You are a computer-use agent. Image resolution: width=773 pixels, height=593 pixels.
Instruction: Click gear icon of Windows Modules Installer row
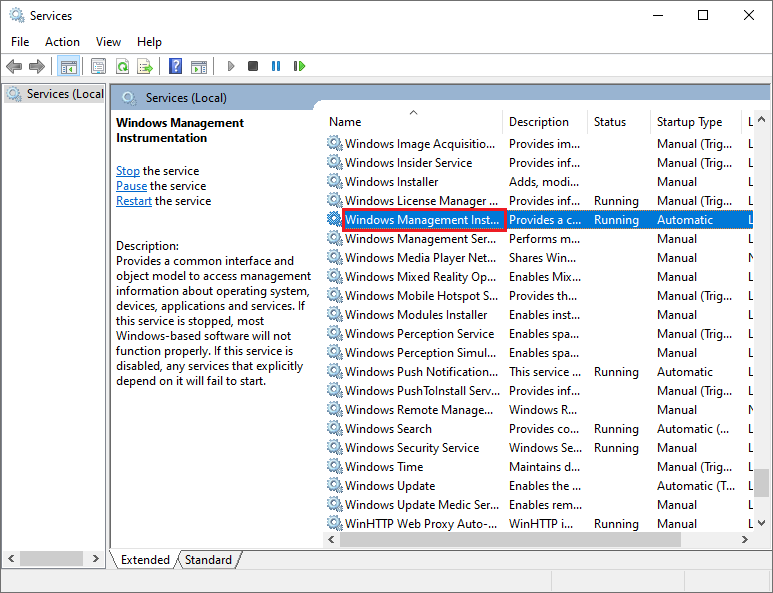point(335,314)
